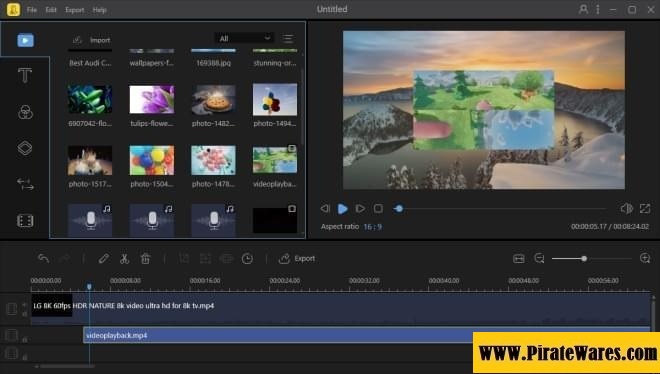Change the 16 : 9 aspect ratio
This screenshot has height=374, width=660.
tap(373, 227)
